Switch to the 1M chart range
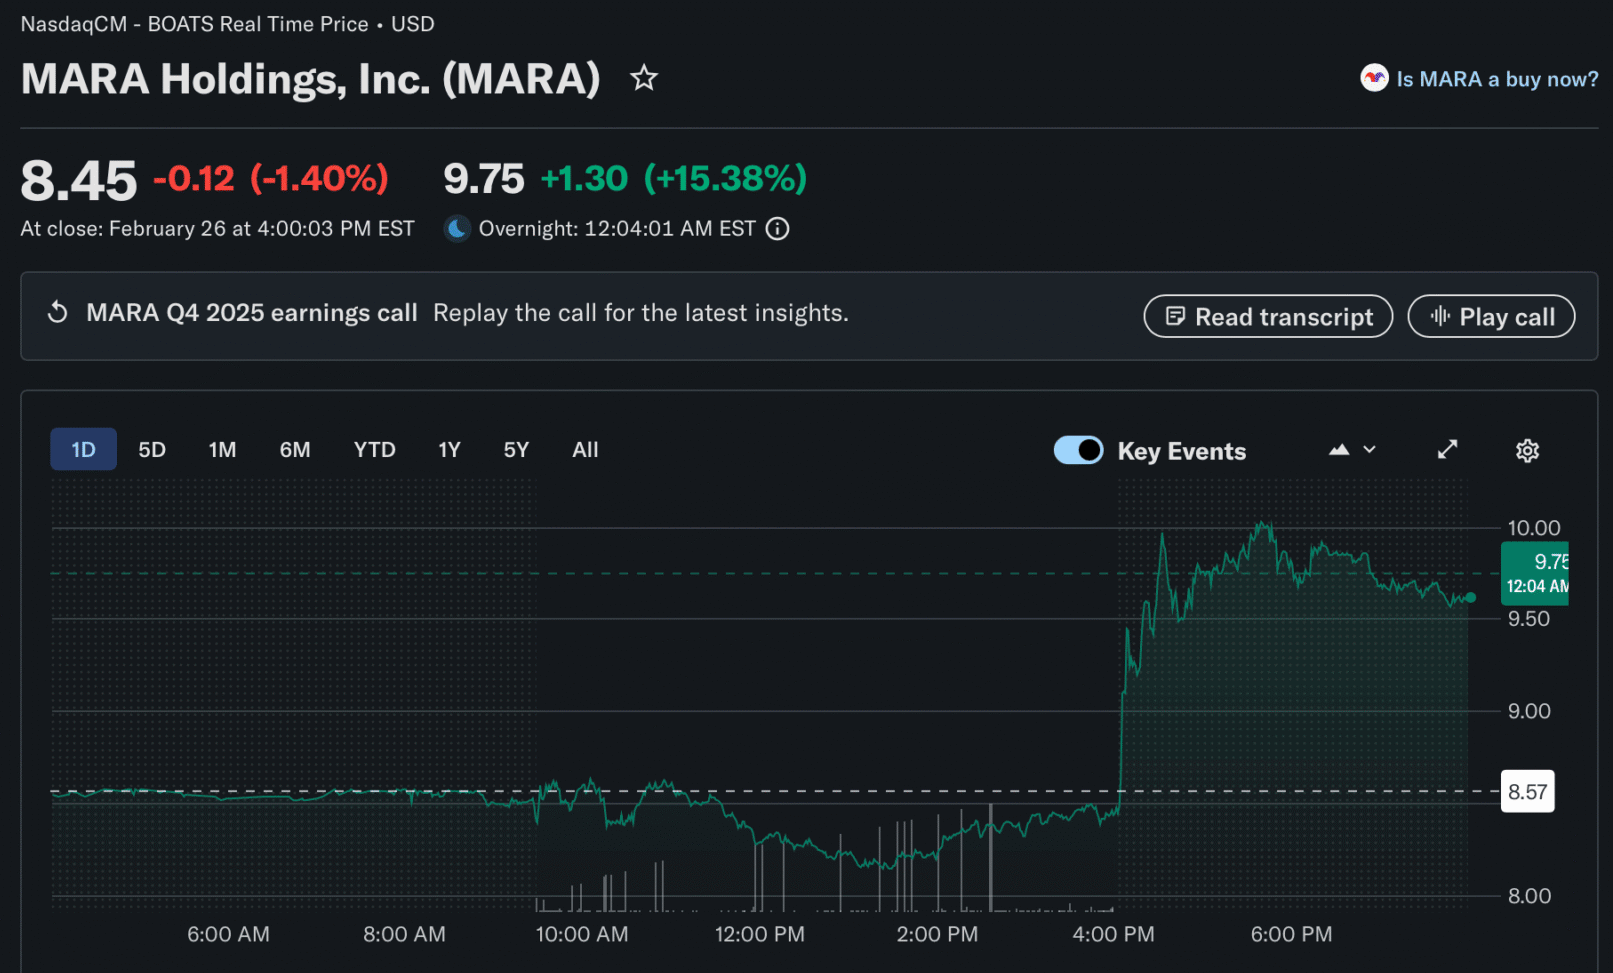Image resolution: width=1613 pixels, height=973 pixels. click(222, 450)
